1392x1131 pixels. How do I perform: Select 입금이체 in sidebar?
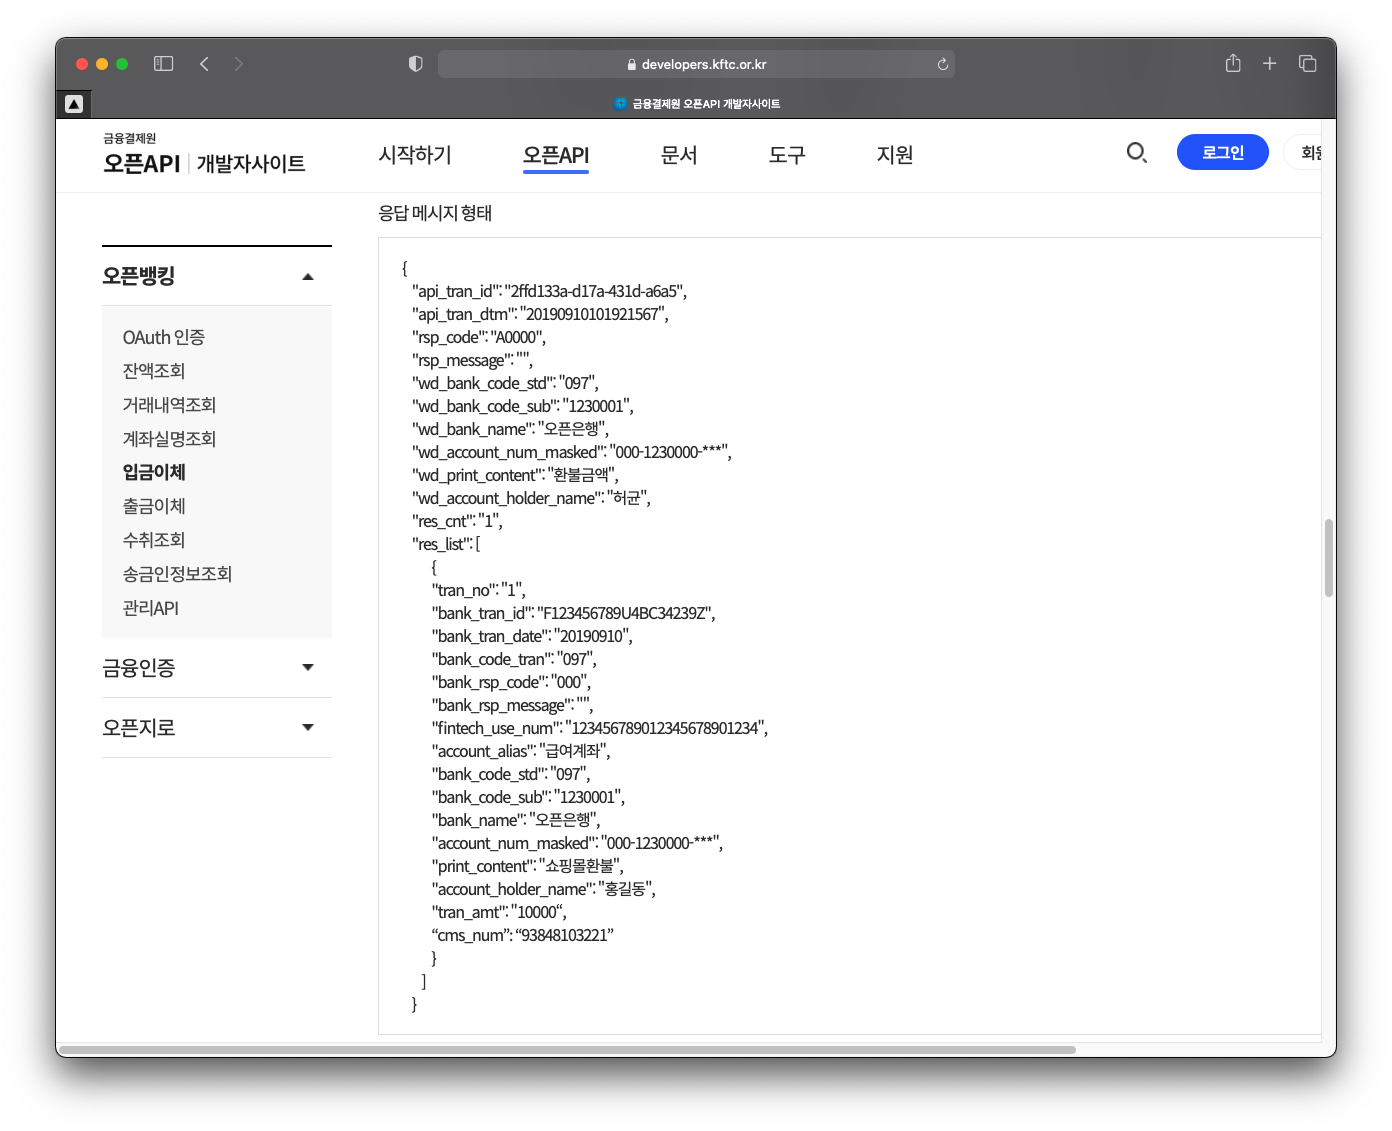coord(154,472)
